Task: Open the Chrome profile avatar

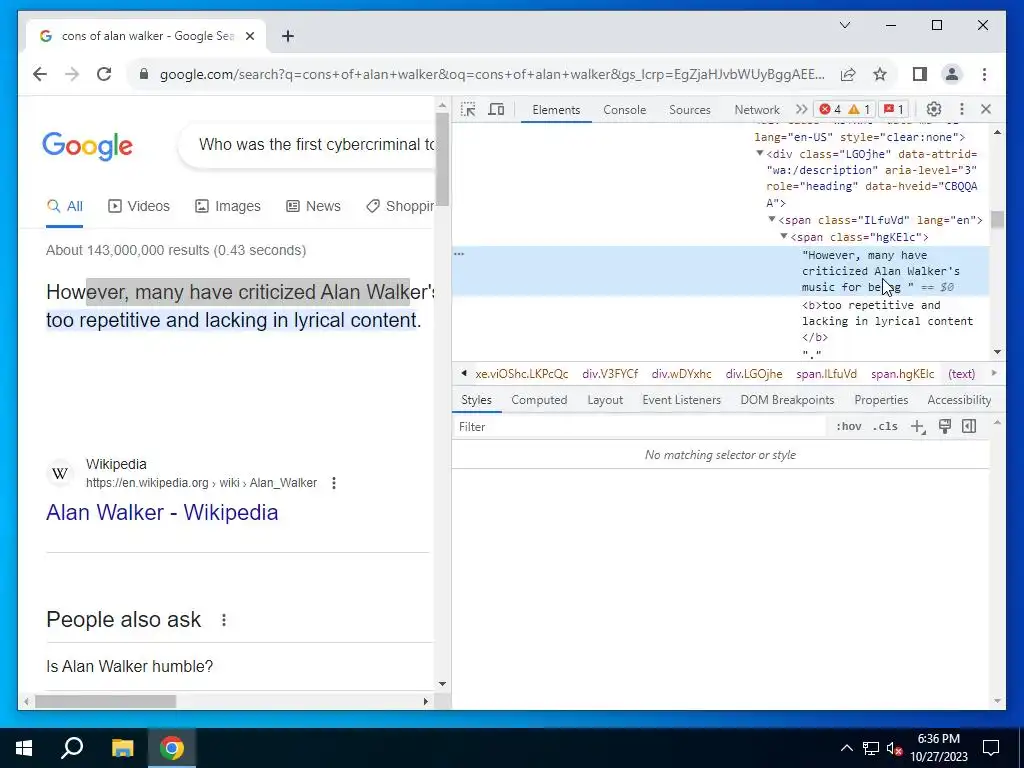Action: [952, 74]
